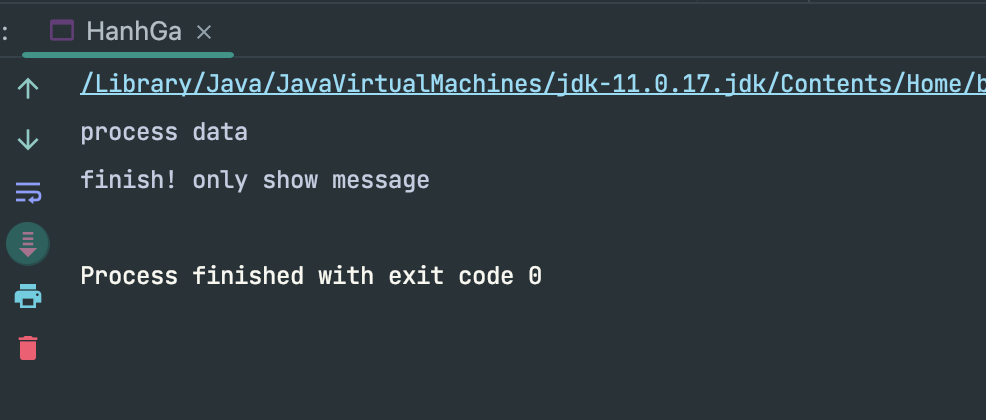
Task: Click empty console area below the output
Action: tap(500, 360)
